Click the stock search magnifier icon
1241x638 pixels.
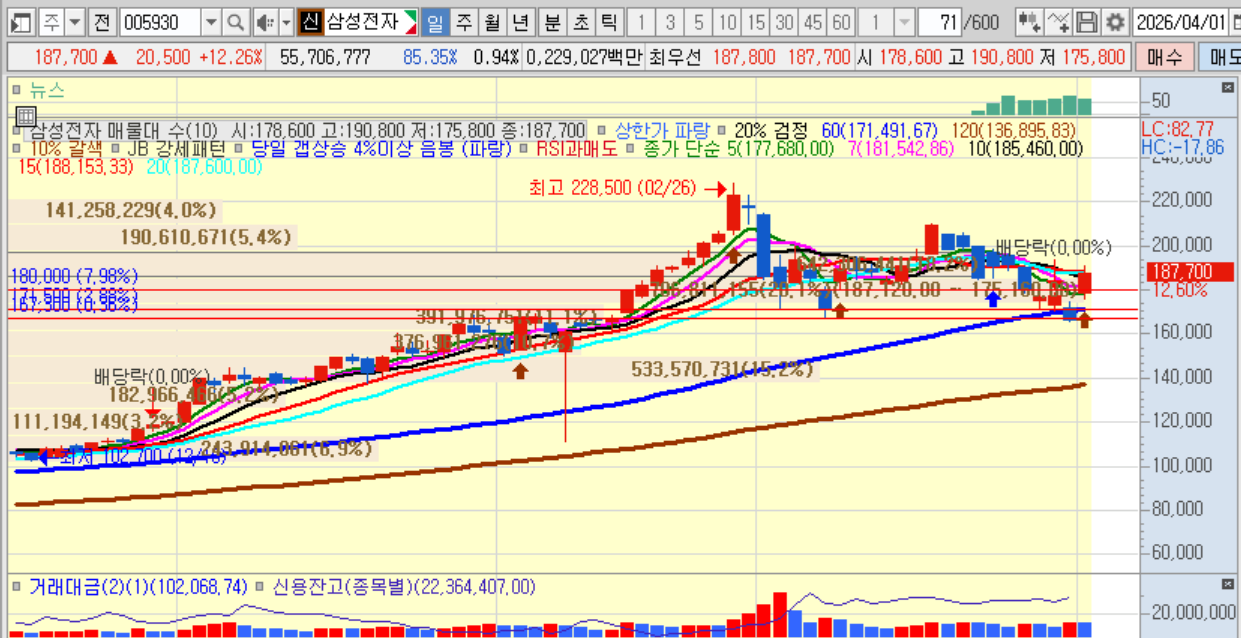click(235, 22)
